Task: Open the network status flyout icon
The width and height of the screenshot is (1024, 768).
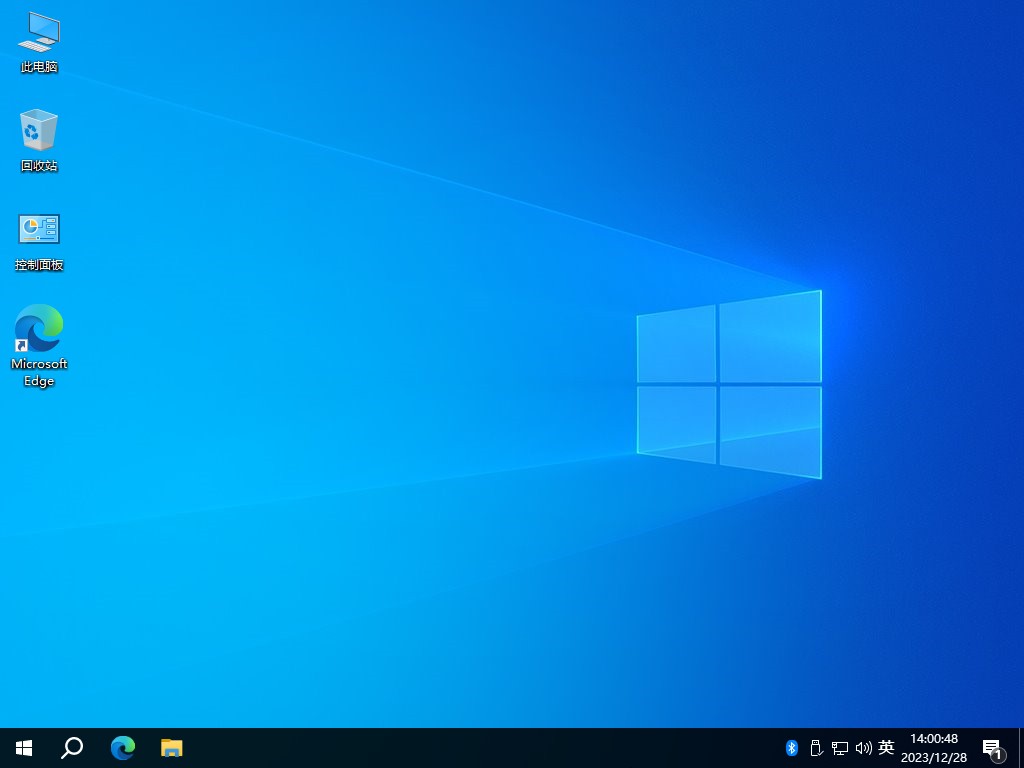Action: click(840, 747)
